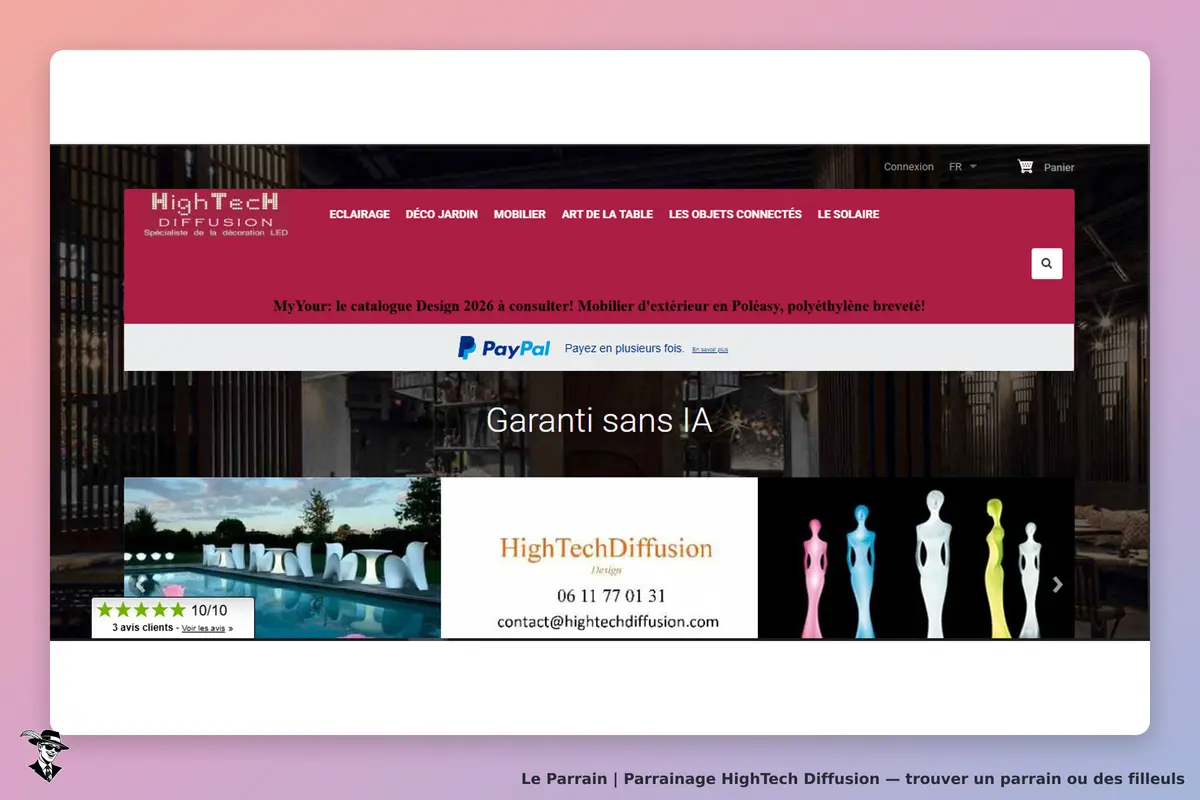Open the ART DE LA TABLE menu
1200x800 pixels.
(607, 214)
